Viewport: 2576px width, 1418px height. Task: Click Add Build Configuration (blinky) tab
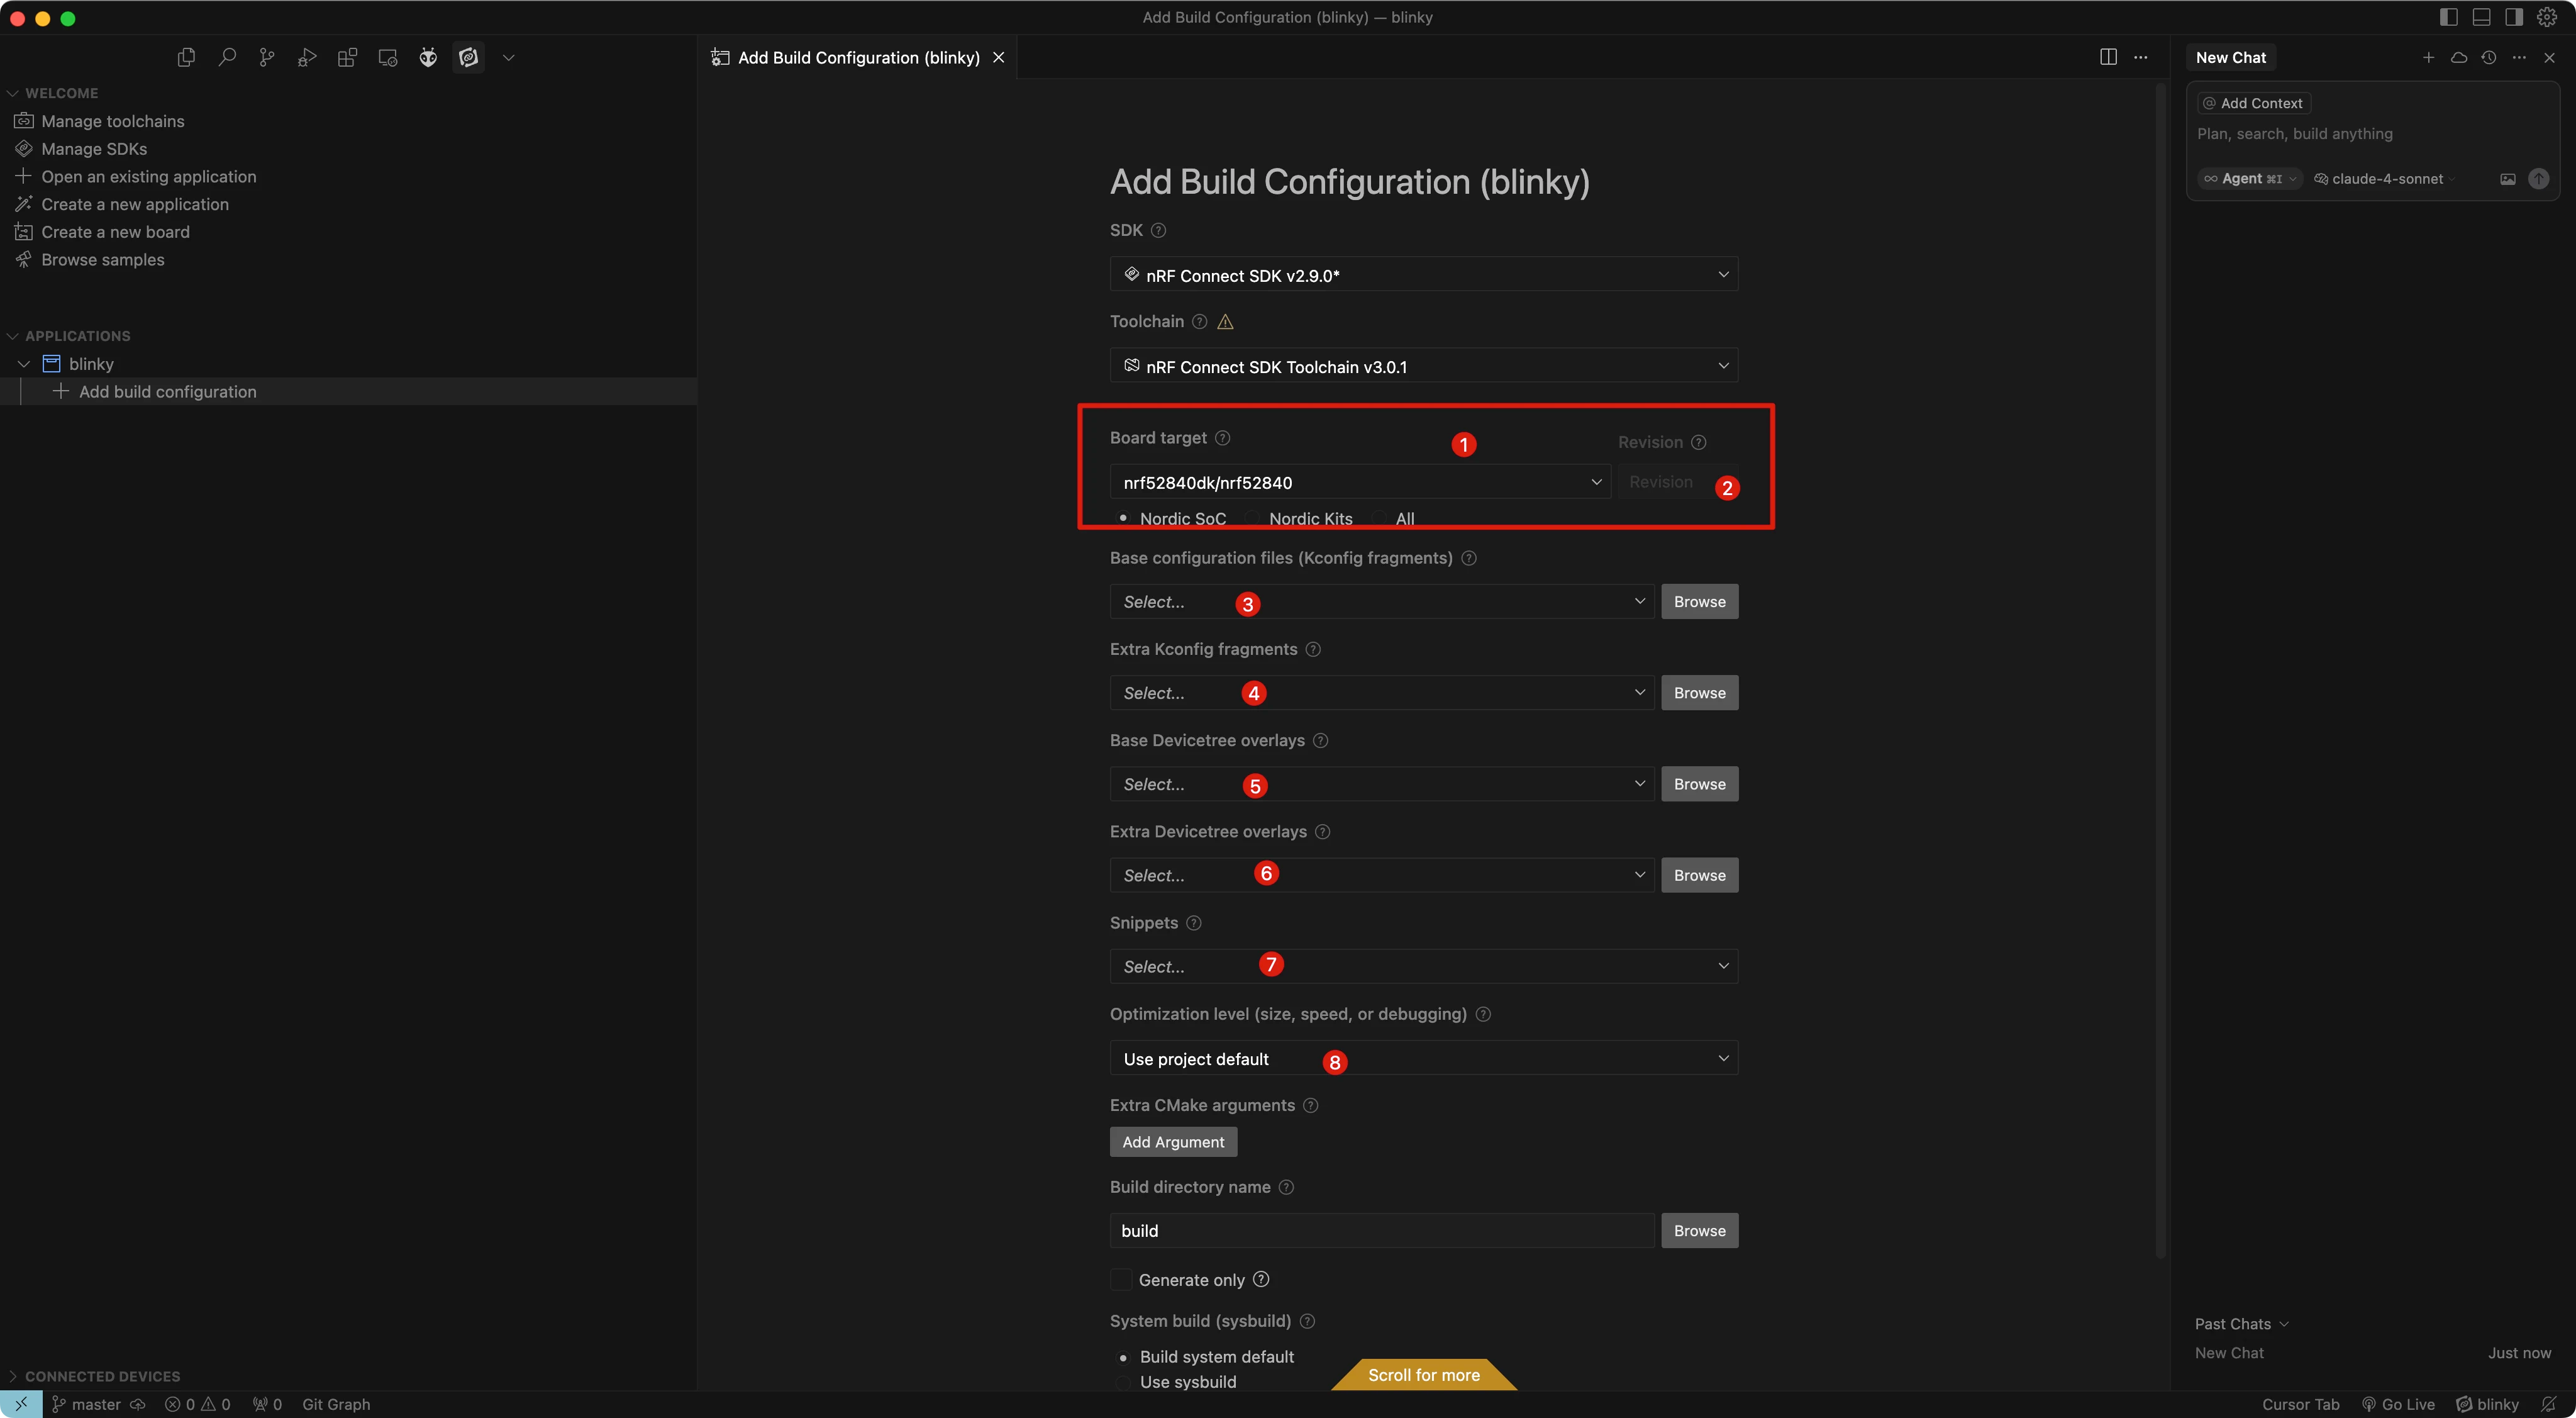click(857, 57)
